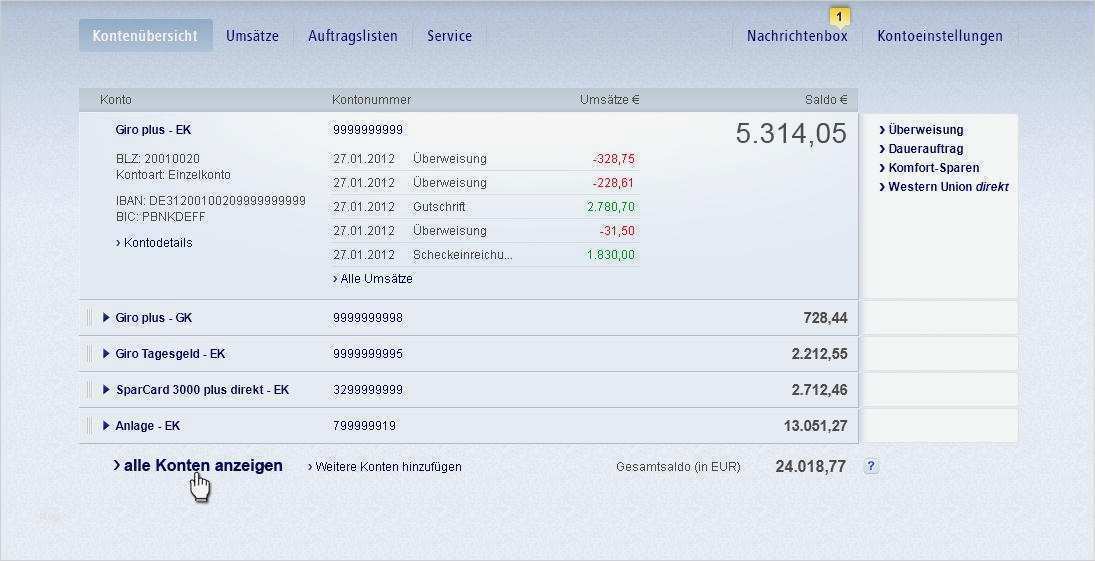Click the Gesamtsaldo help question mark icon
The height and width of the screenshot is (561, 1095).
[871, 466]
